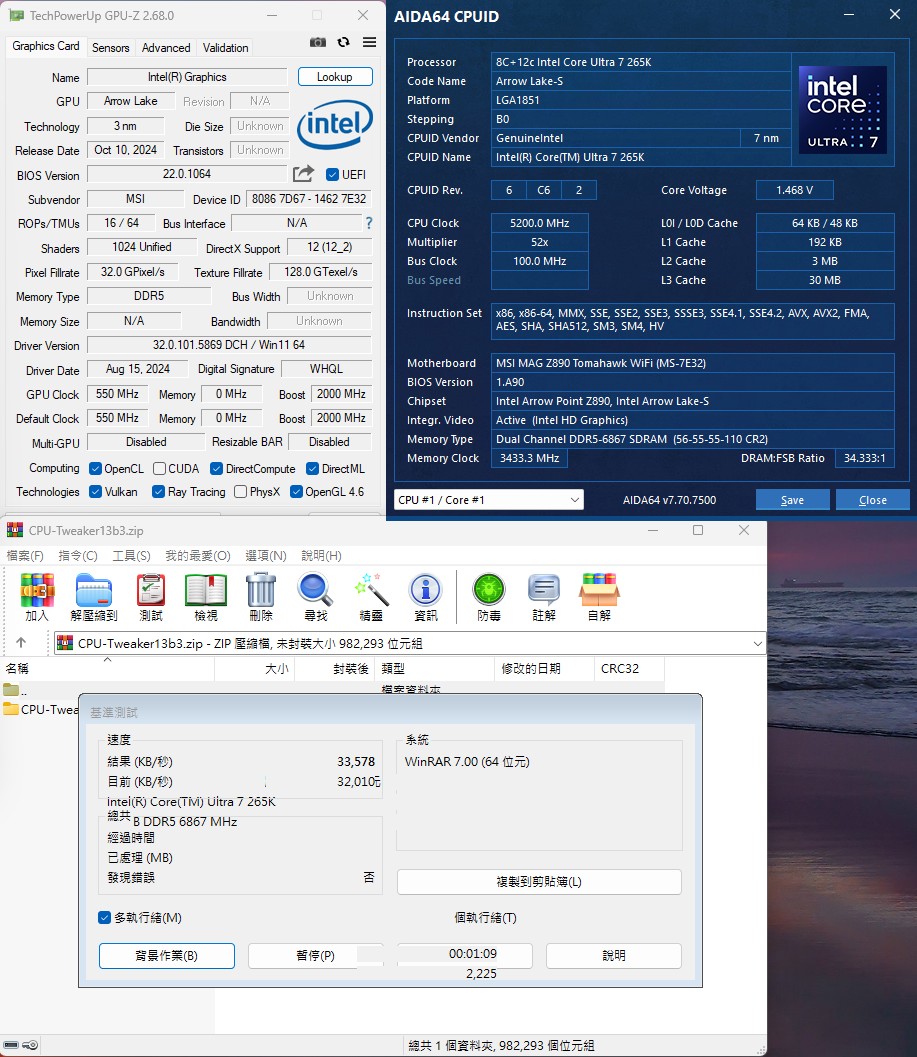
Task: Toggle the multithreading (多執行緒) checkbox
Action: (105, 917)
